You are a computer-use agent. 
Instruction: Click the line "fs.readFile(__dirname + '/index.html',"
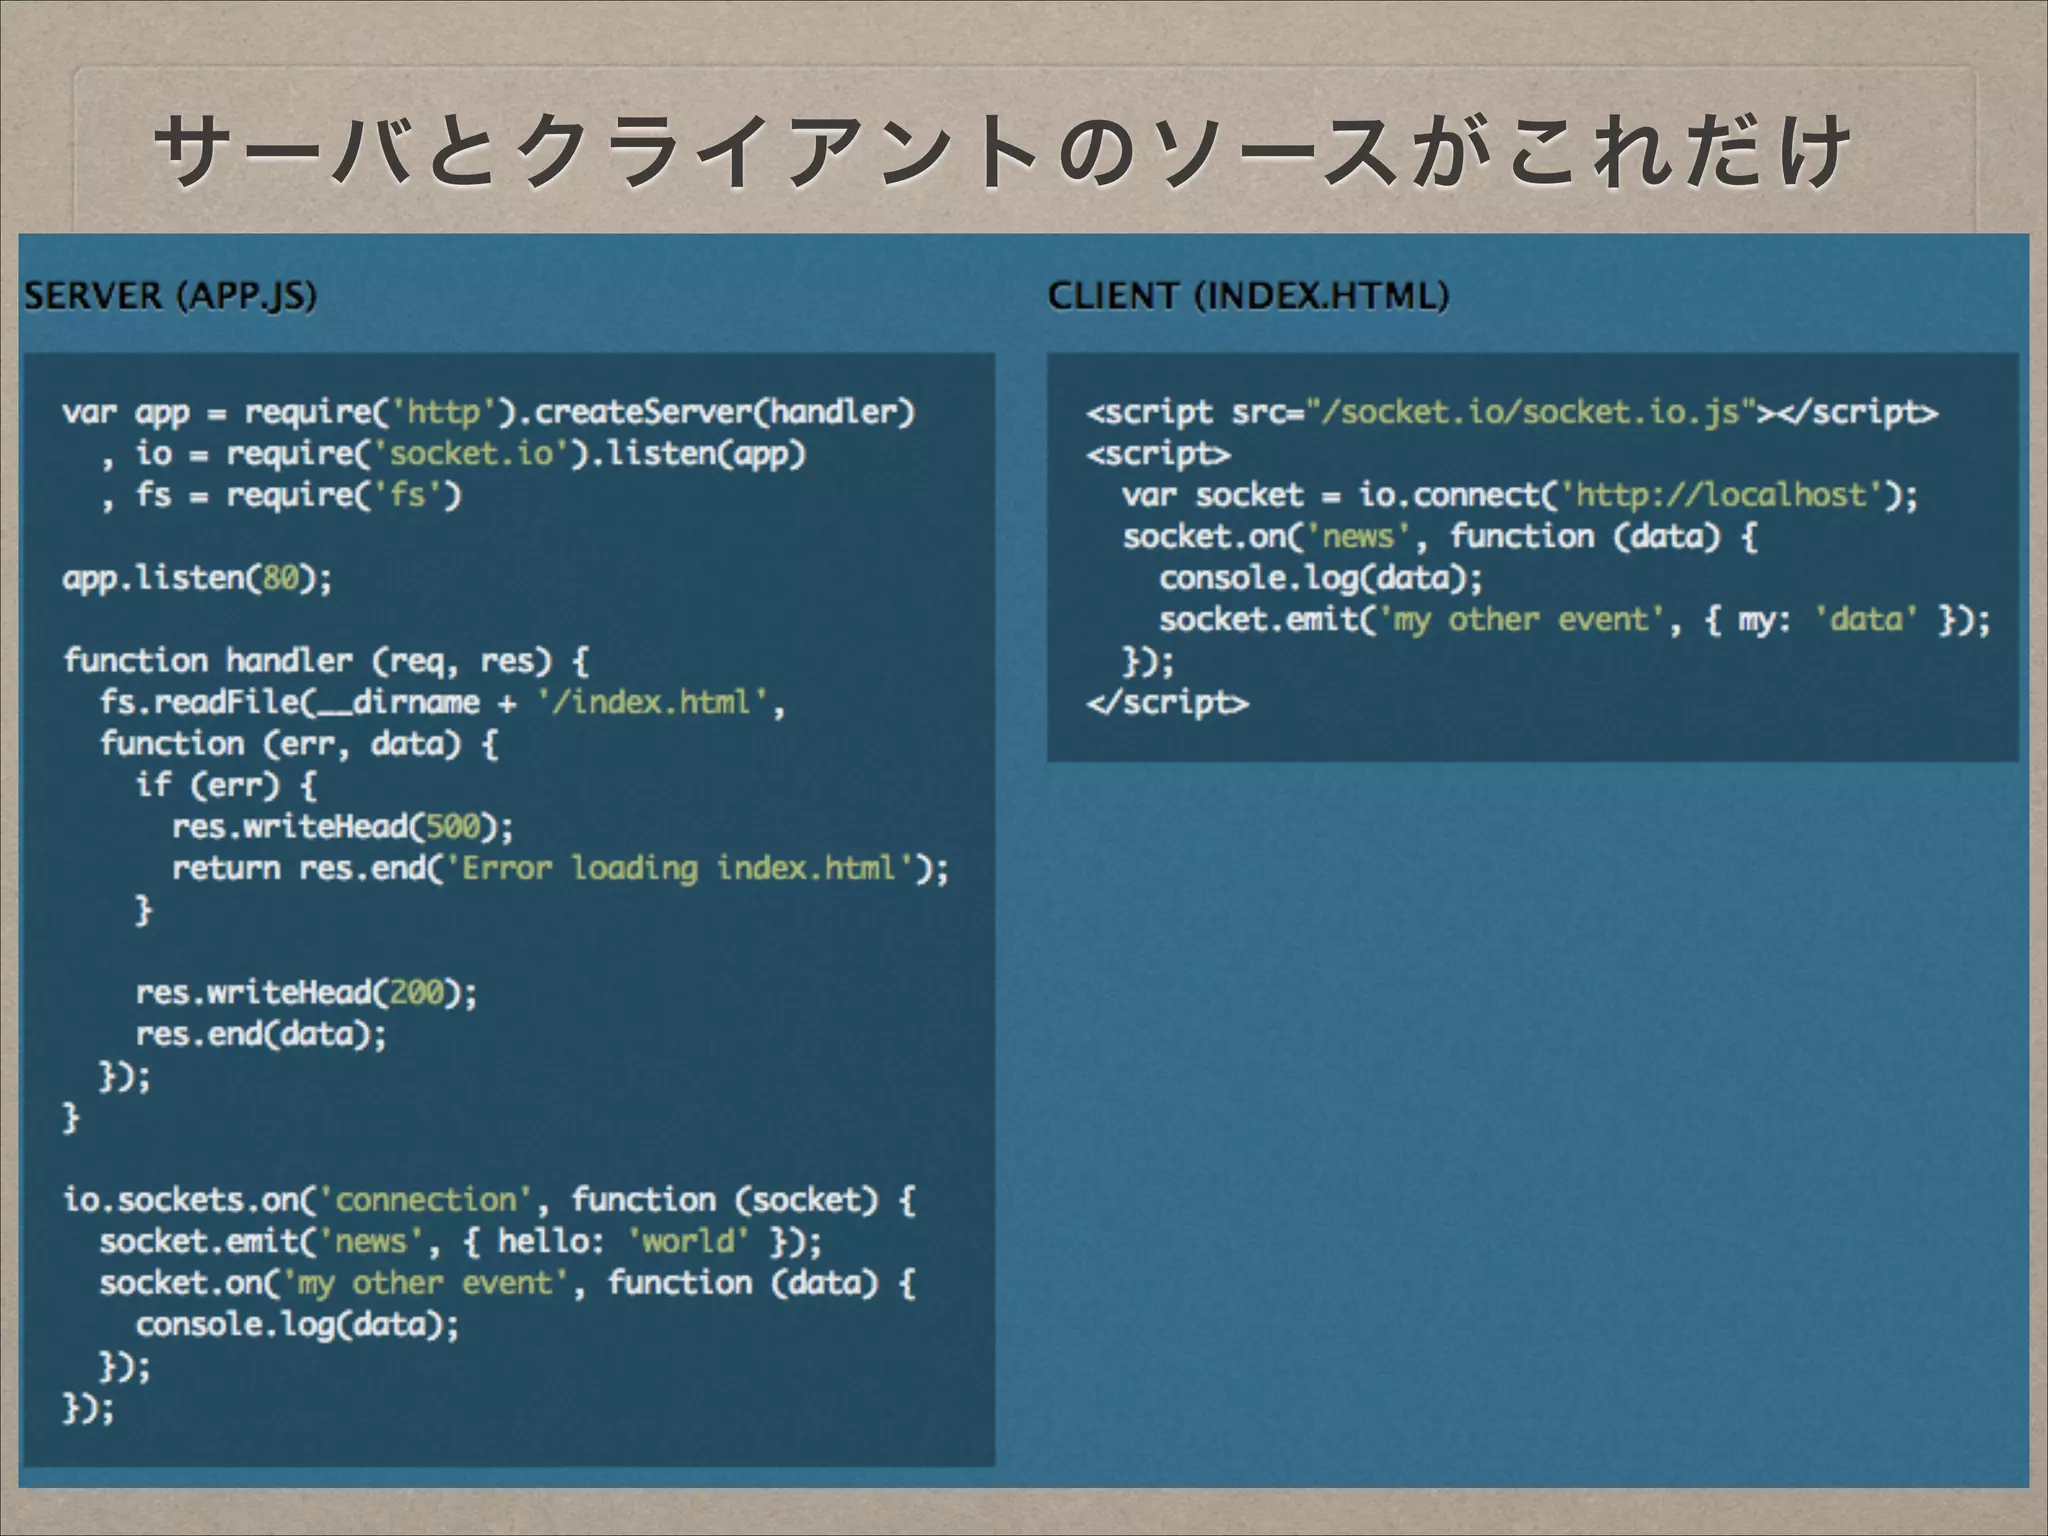click(442, 702)
